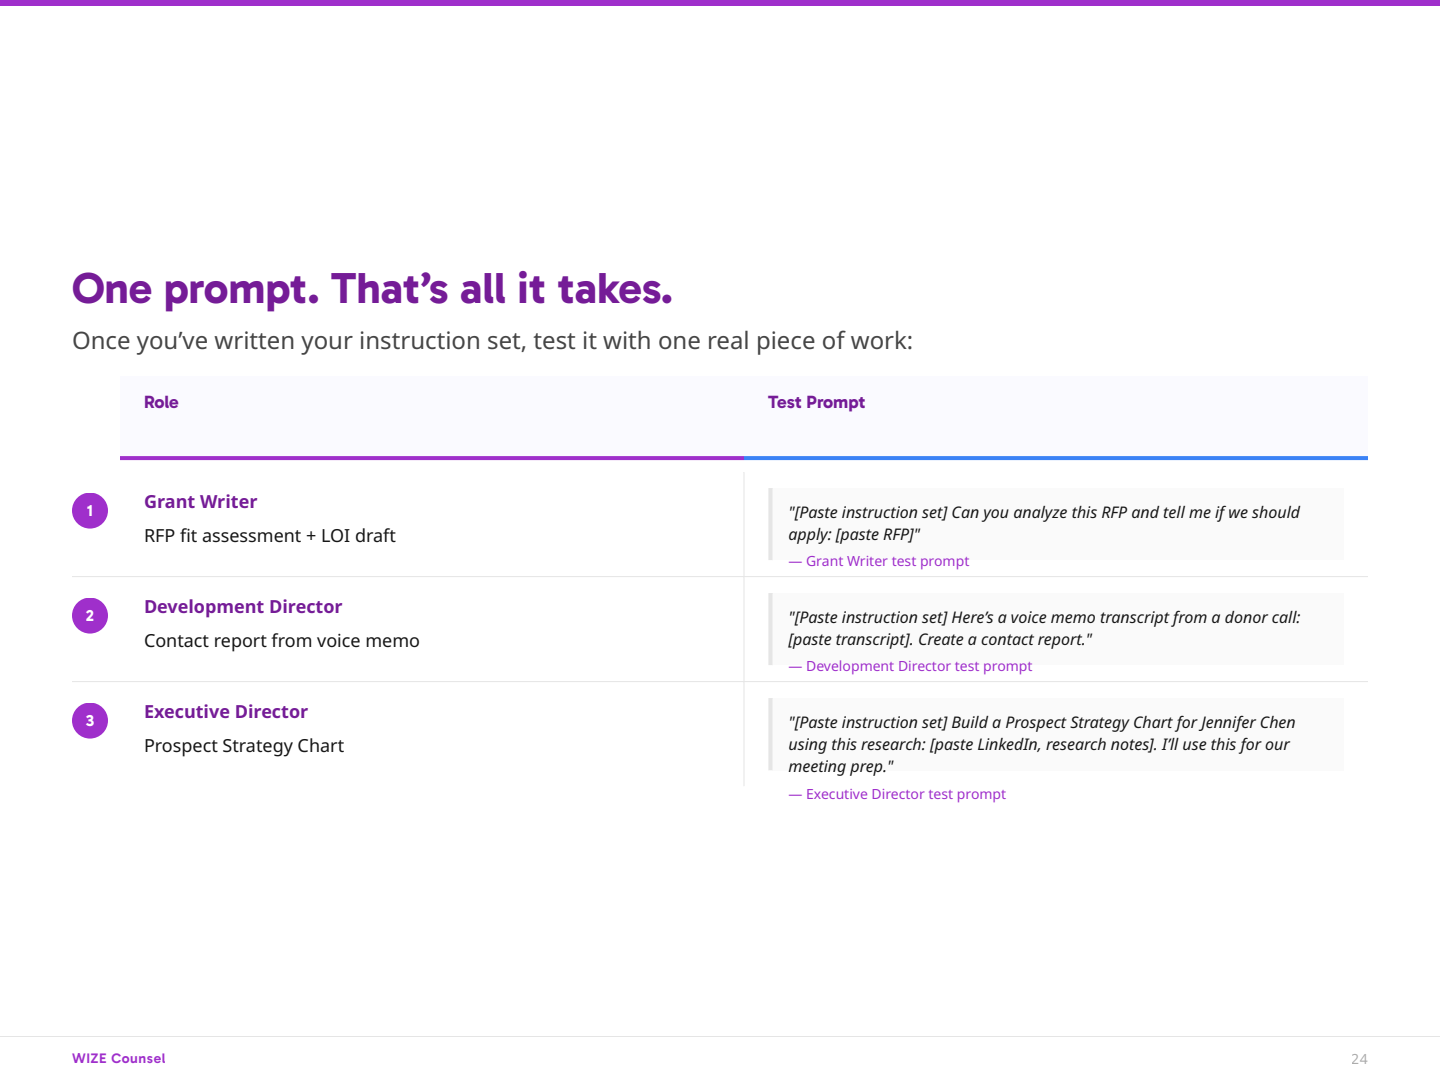Click the number 3 circle badge
Image resolution: width=1440 pixels, height=1080 pixels.
[x=90, y=721]
